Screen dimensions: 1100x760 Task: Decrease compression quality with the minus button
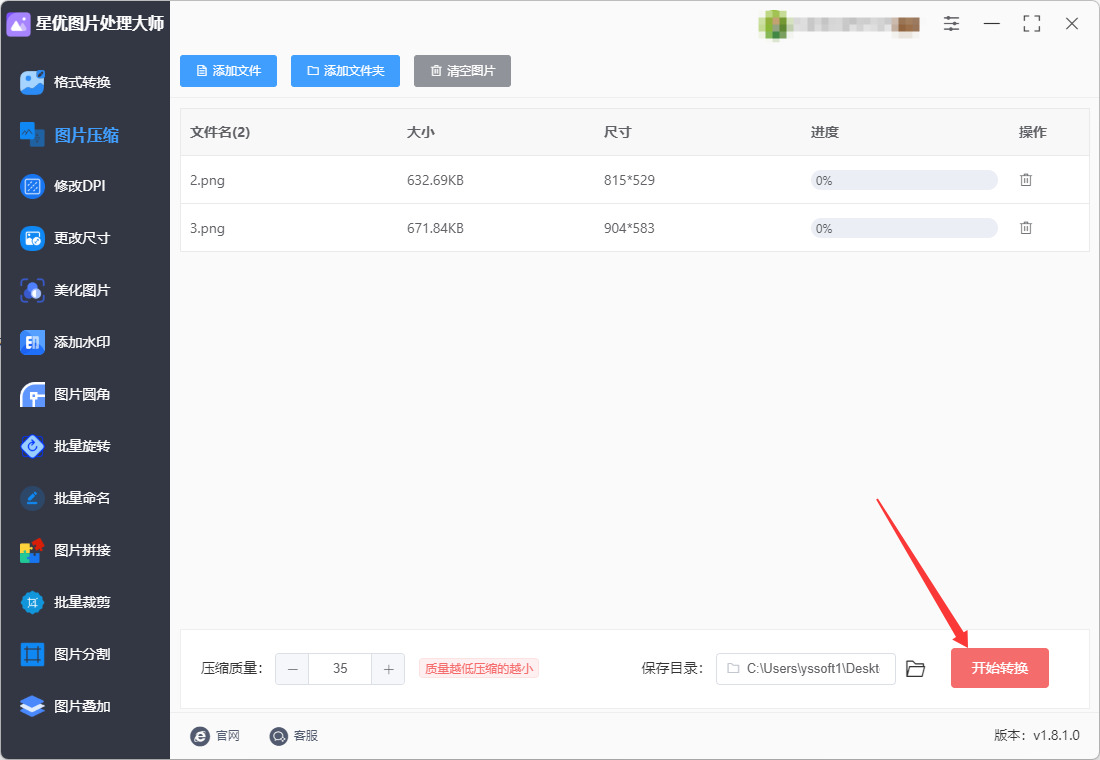point(293,669)
